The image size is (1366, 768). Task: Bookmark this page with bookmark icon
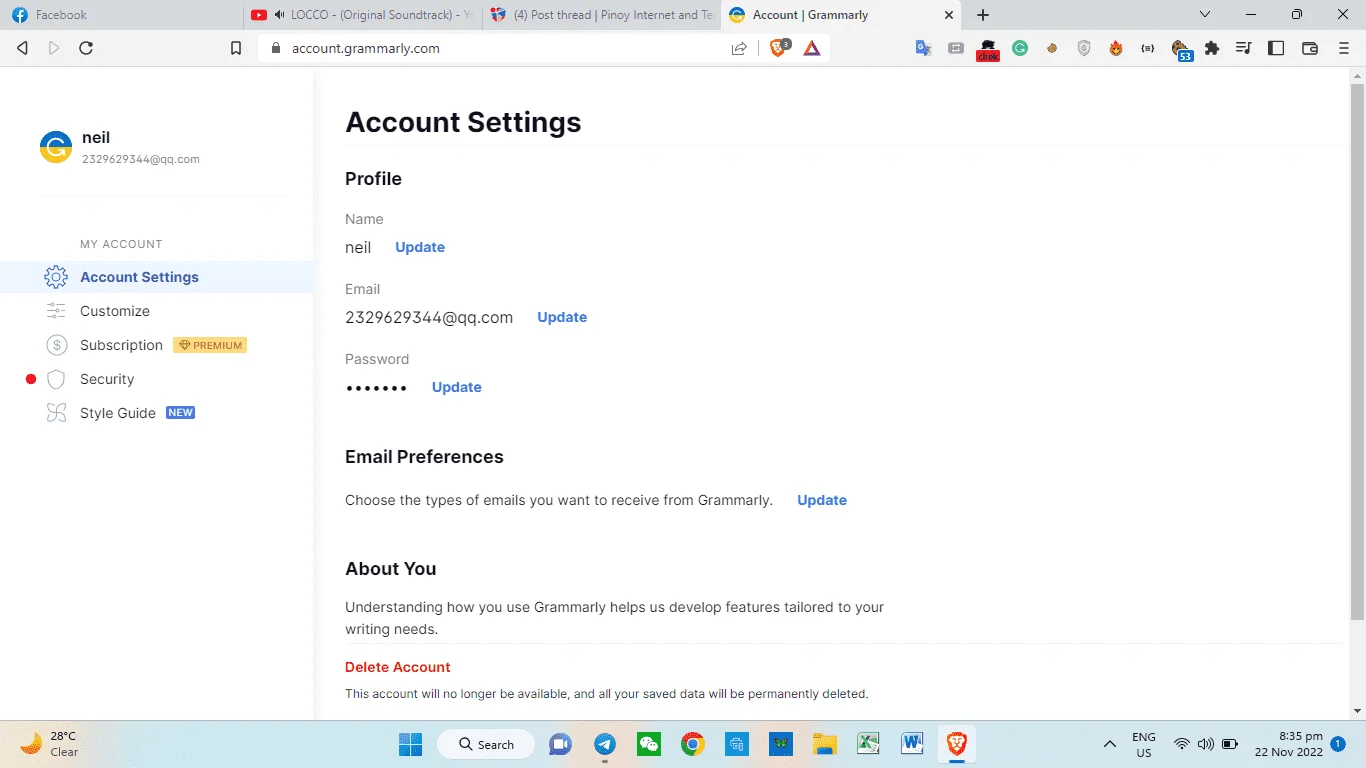(236, 48)
